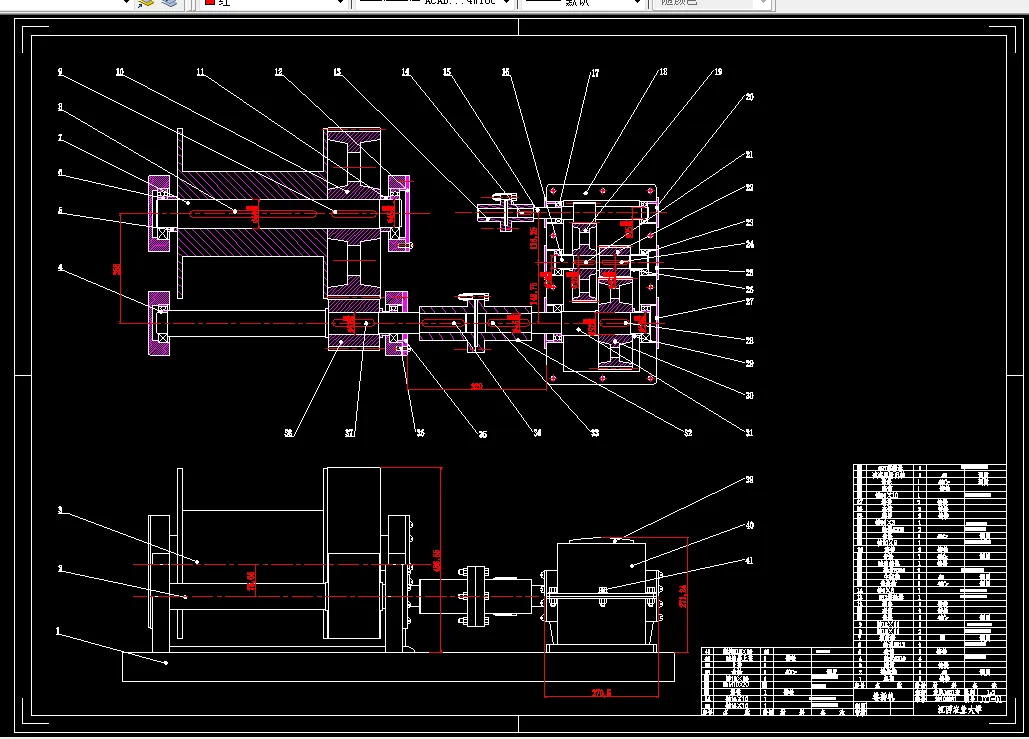1029x739 pixels.
Task: Expand the 默认 lineweight dropdown
Action: pos(637,3)
